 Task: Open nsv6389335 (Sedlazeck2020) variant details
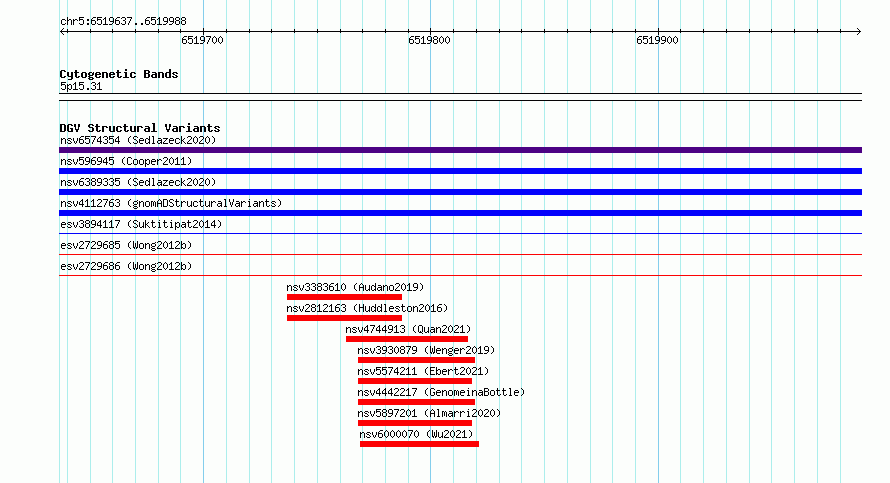coord(138,182)
